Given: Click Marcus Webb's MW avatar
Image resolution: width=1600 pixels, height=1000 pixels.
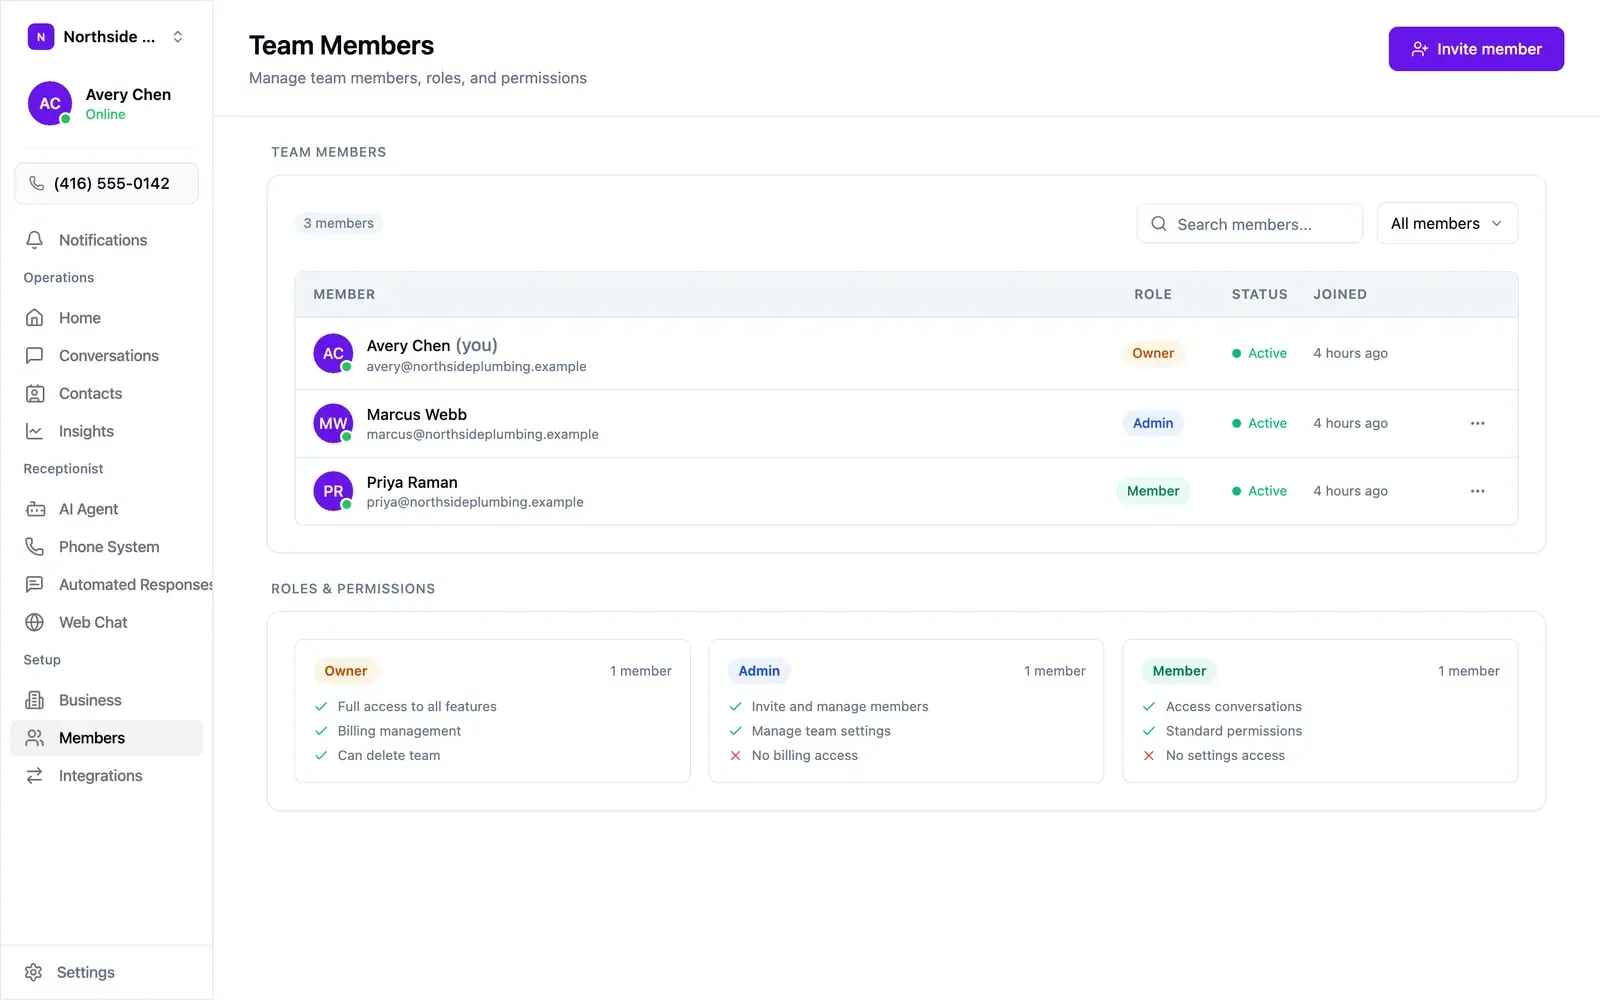Looking at the screenshot, I should (333, 423).
